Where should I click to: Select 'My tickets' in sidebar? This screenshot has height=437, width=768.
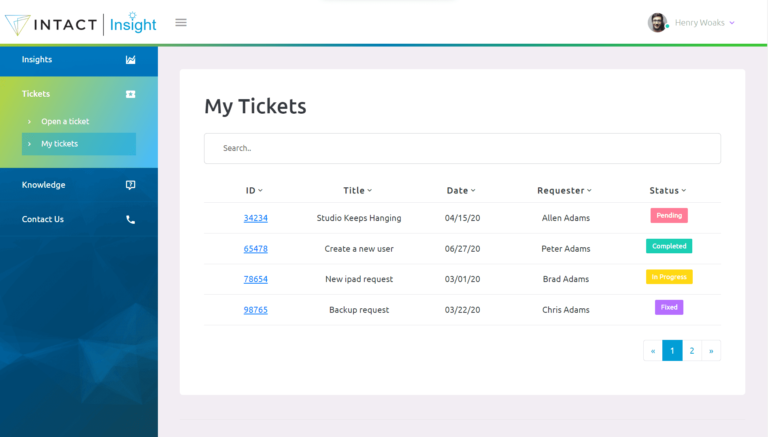click(60, 144)
